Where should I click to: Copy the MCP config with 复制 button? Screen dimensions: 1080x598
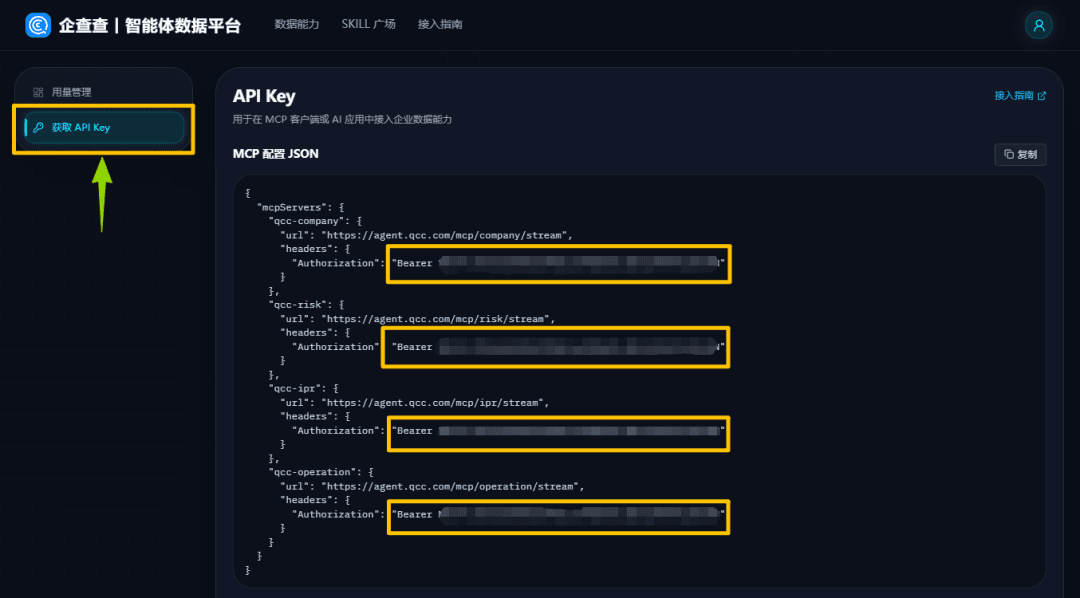tap(1020, 154)
